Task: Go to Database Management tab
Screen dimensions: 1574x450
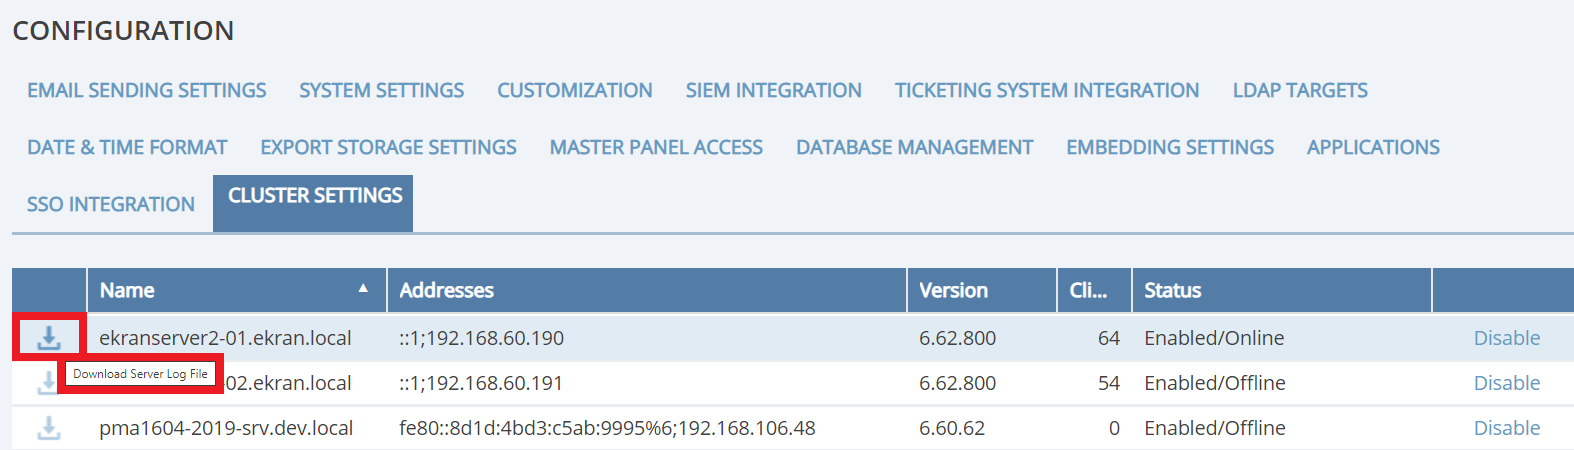Action: [914, 147]
